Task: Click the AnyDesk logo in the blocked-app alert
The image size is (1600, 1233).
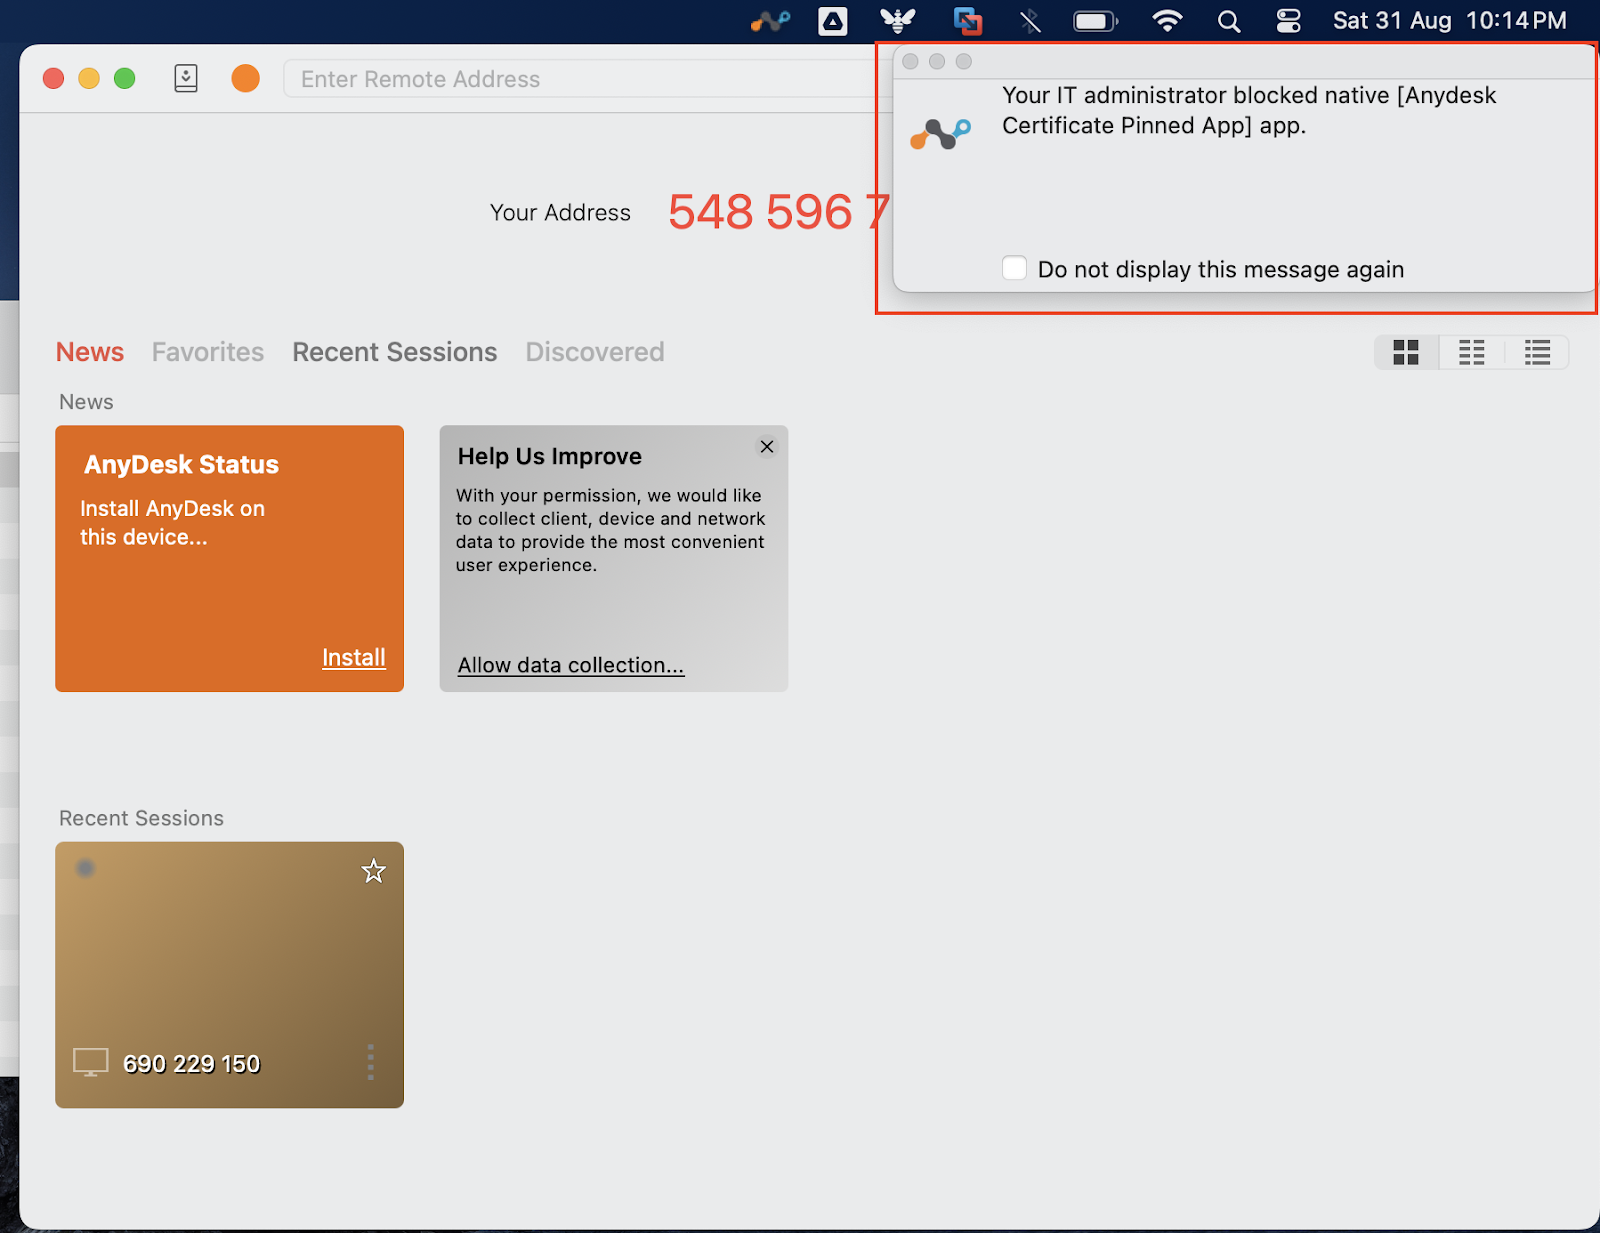Action: tap(940, 133)
